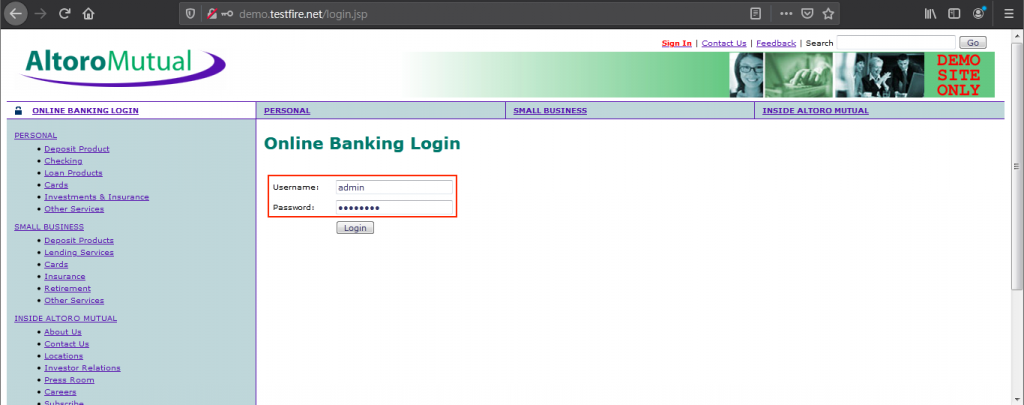
Task: Open the About Us link
Action: tap(63, 332)
